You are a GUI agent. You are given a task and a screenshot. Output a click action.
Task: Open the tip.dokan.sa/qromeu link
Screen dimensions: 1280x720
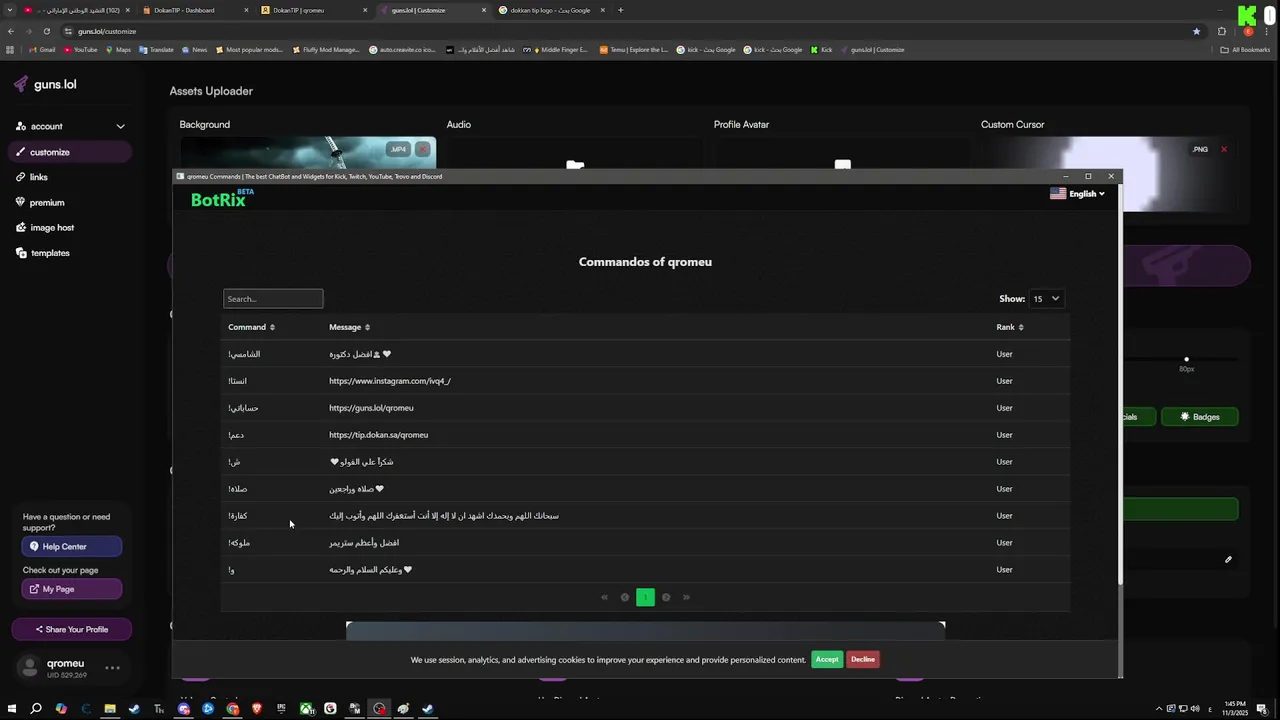(x=378, y=435)
